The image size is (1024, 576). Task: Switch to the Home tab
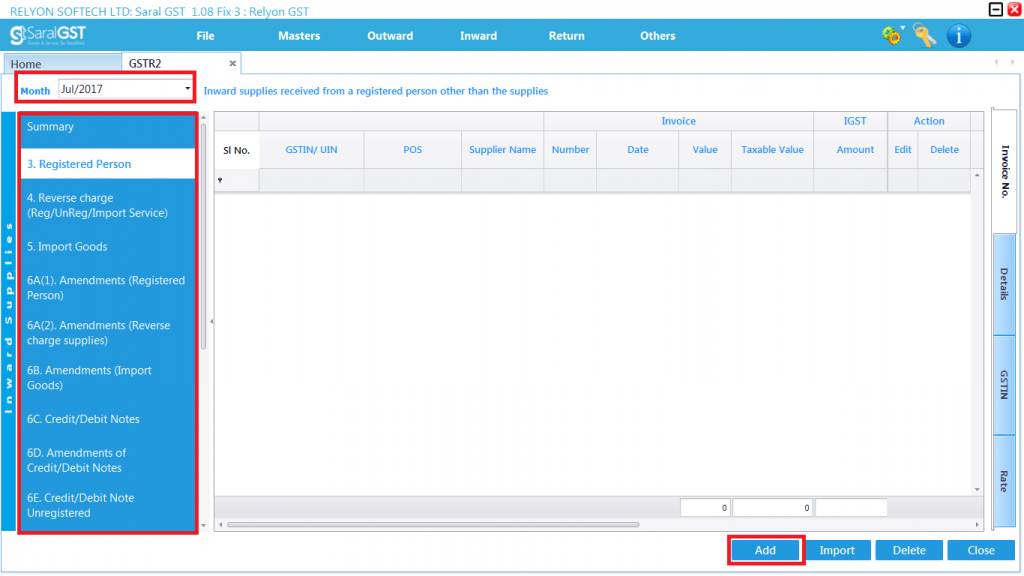(62, 64)
